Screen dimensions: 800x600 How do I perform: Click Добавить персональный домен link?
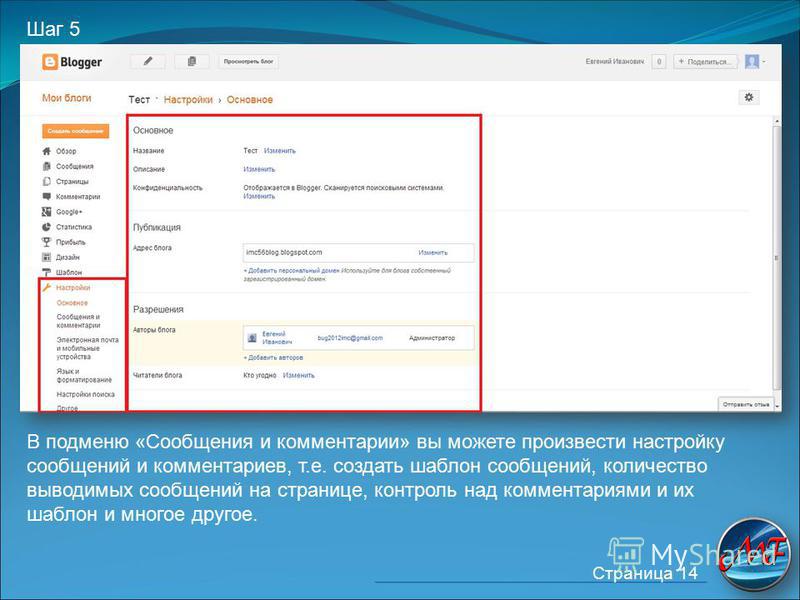294,270
